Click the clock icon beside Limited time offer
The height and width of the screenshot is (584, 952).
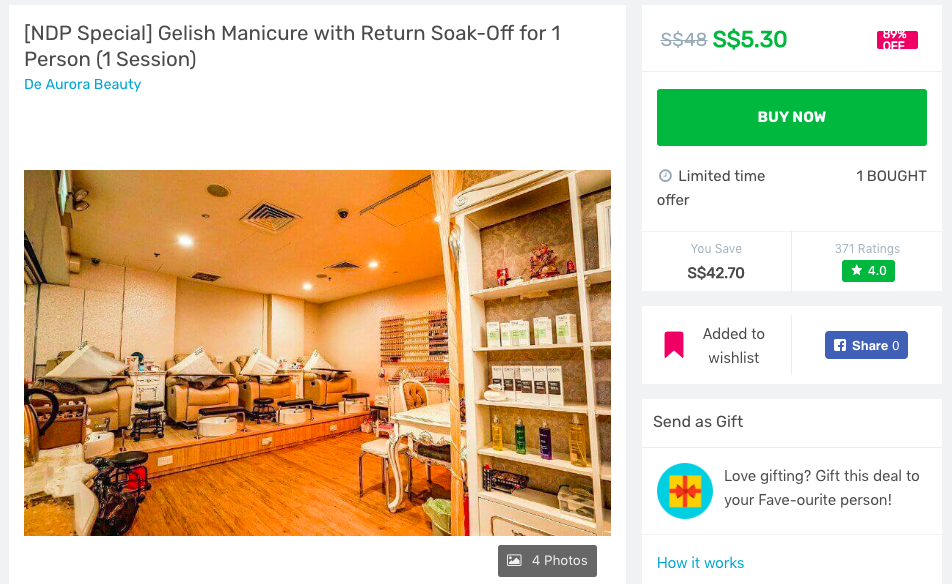click(x=665, y=176)
